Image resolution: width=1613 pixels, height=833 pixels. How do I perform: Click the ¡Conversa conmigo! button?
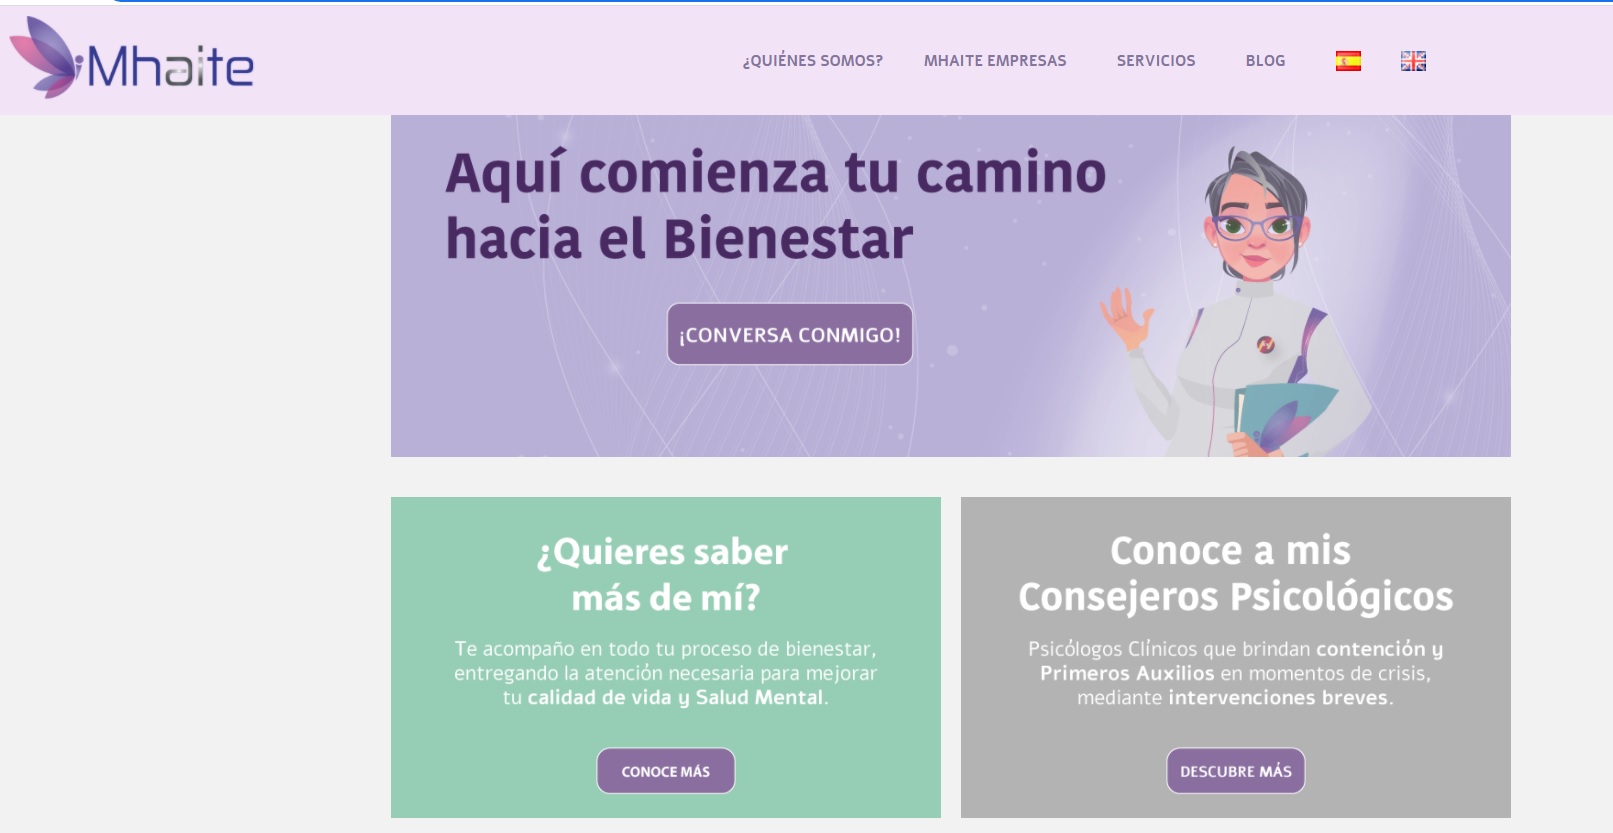tap(790, 334)
